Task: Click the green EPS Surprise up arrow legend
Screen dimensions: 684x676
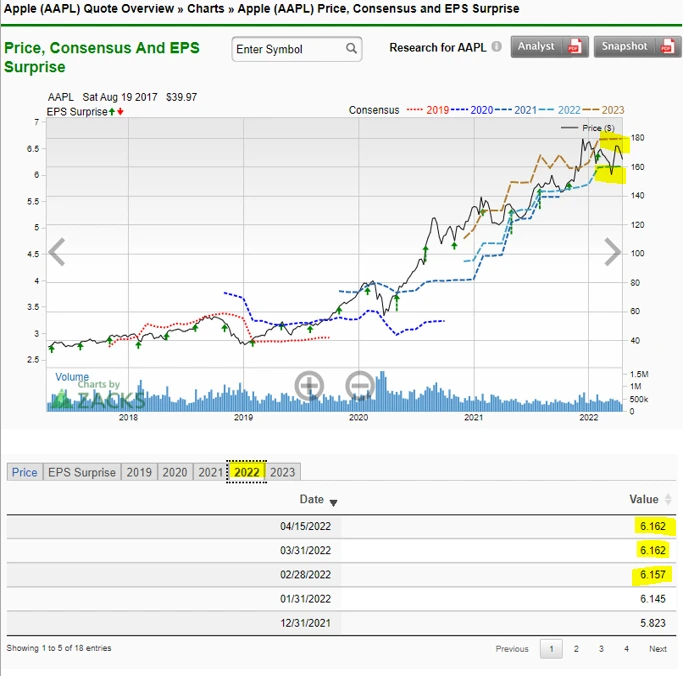Action: [x=112, y=112]
